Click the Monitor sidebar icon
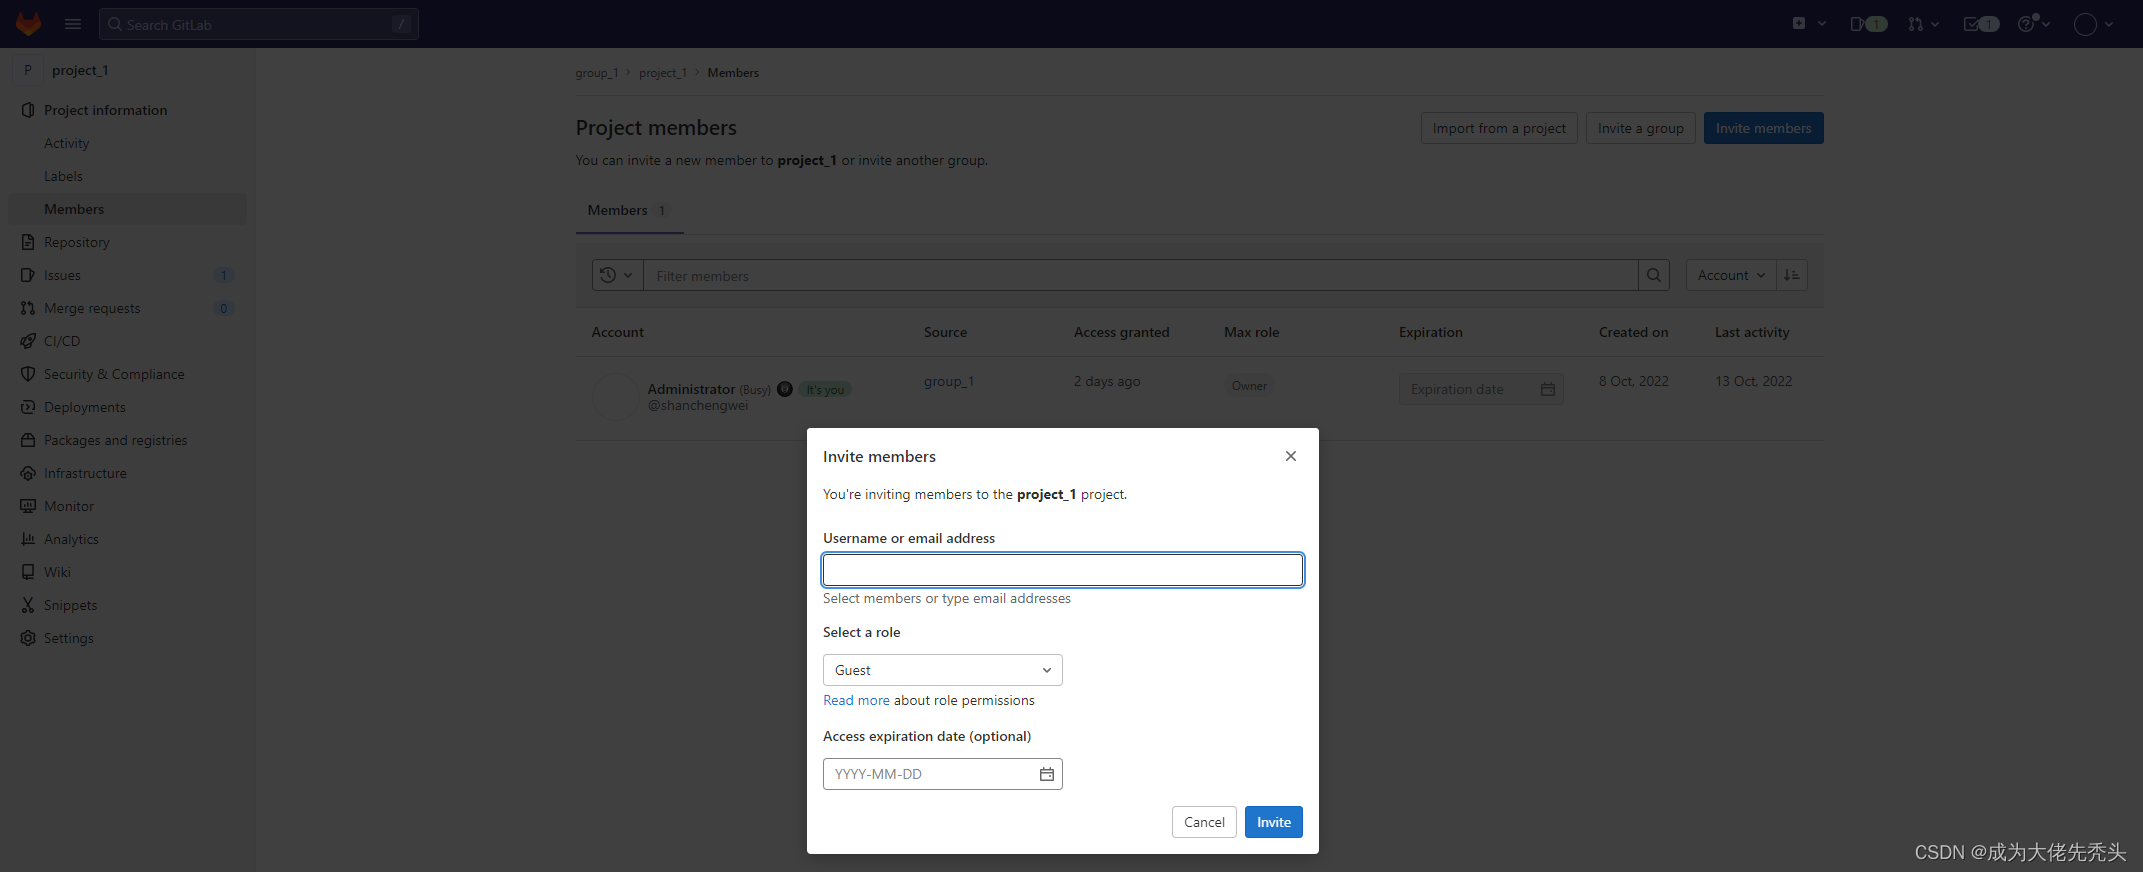 pyautogui.click(x=28, y=506)
